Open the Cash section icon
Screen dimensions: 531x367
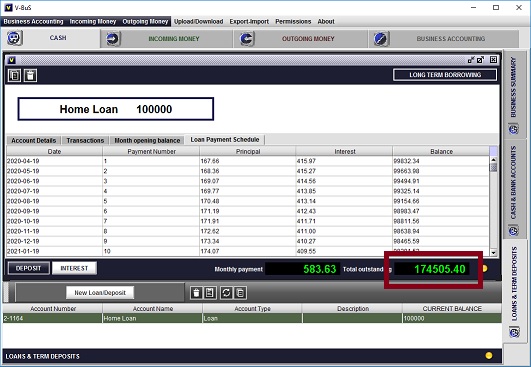point(15,38)
